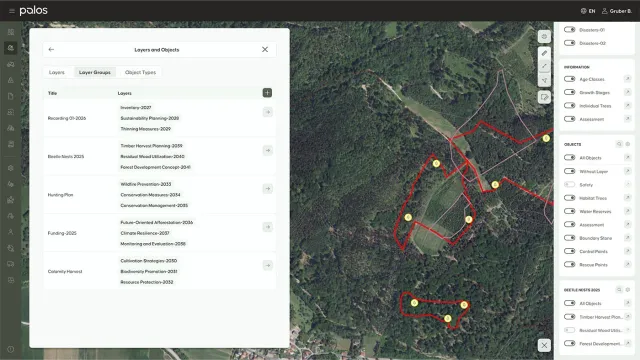Open the hamburger menu beside palos logo
Screen dimensions: 640x360
[x=11, y=11]
